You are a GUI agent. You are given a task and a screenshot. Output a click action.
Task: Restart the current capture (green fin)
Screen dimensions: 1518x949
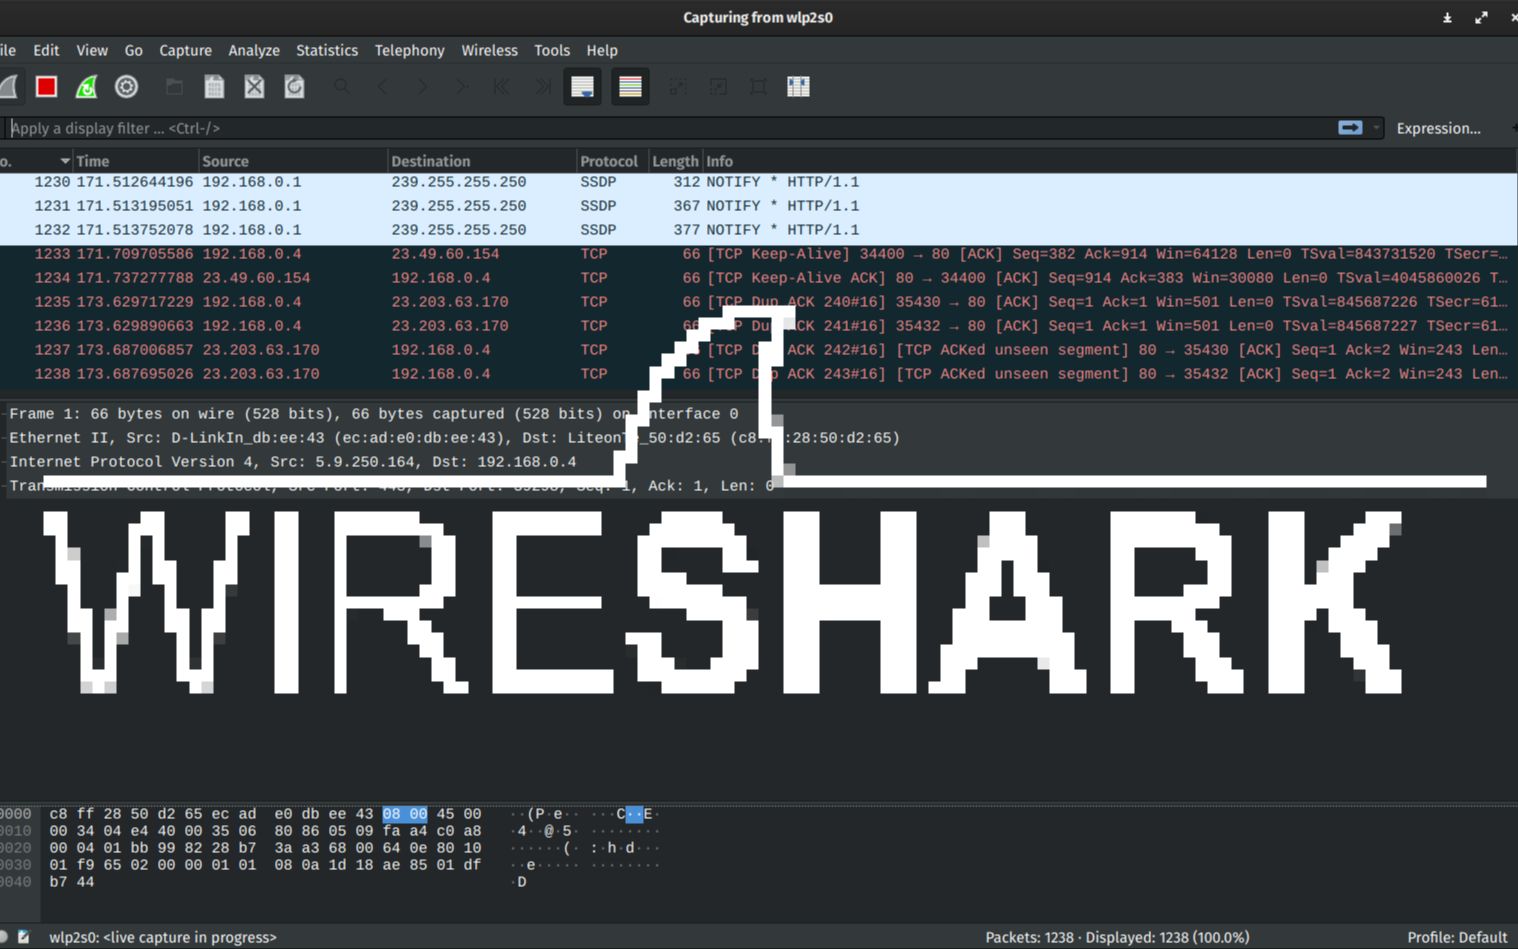(x=86, y=87)
